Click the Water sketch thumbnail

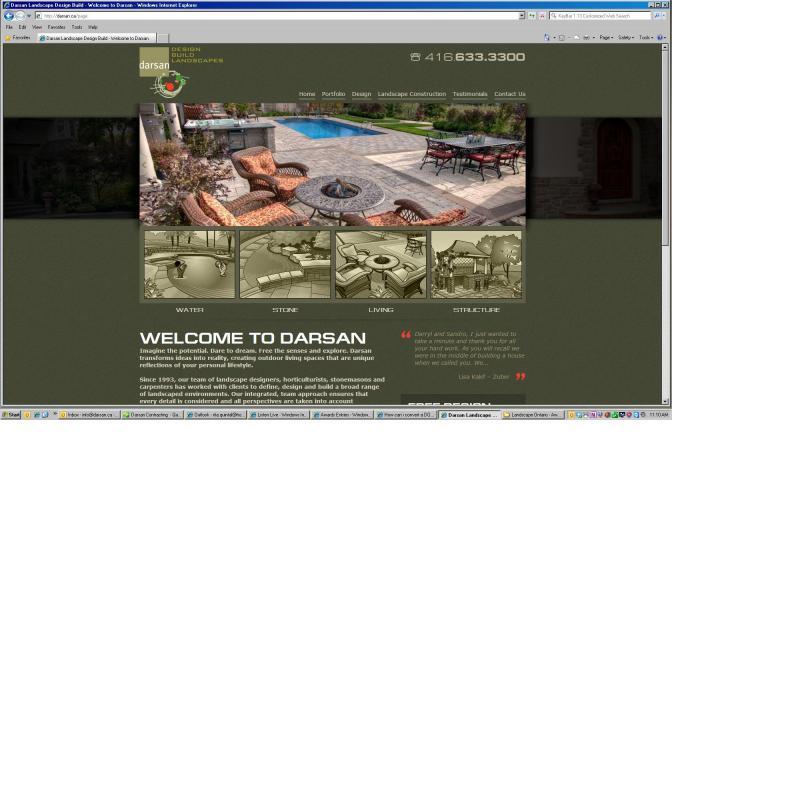tap(189, 265)
